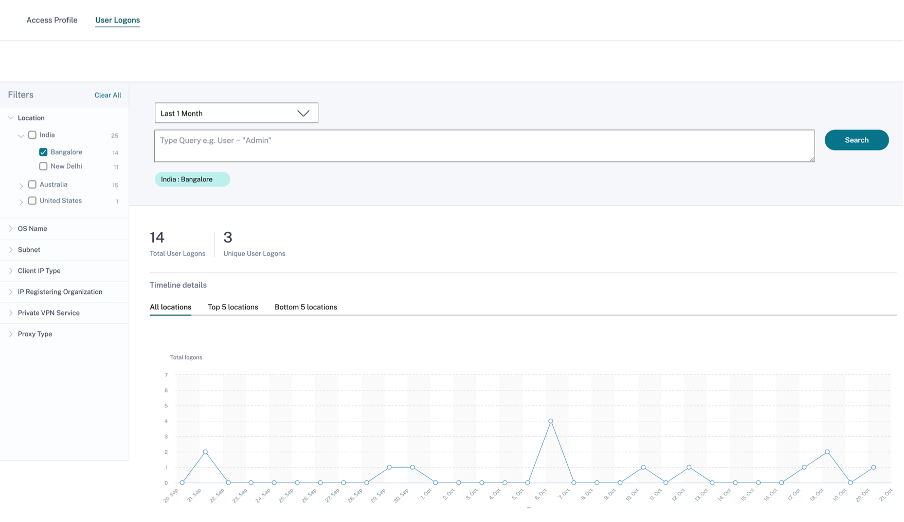Click chevron beside Private VPN Service
This screenshot has height=522, width=904.
[x=11, y=313]
